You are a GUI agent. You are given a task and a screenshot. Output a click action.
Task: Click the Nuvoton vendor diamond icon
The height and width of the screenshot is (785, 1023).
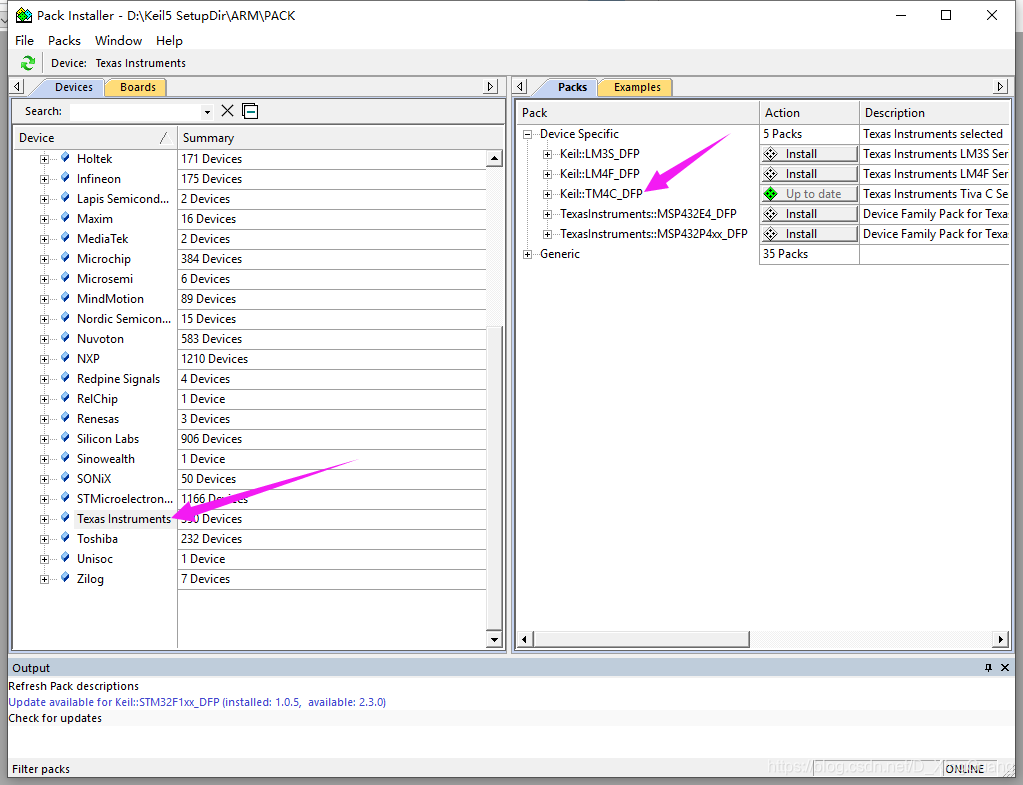click(x=65, y=338)
